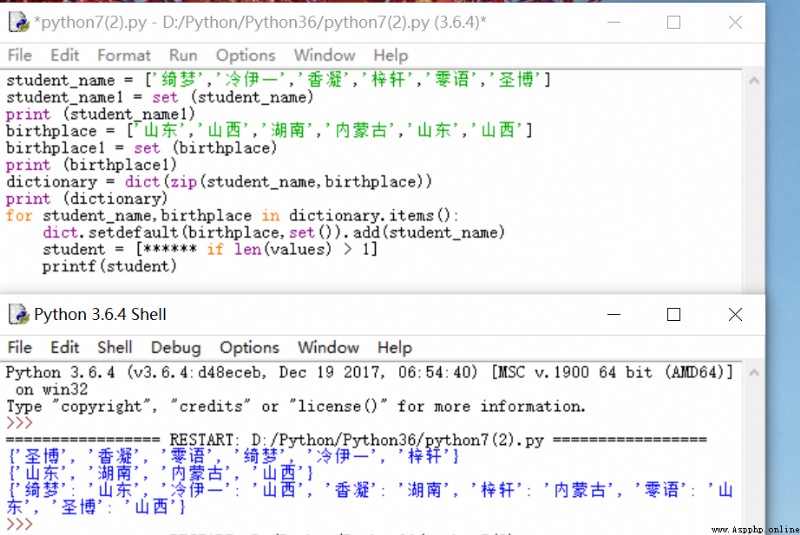
Task: Click the 'dict.setdefault(birthplace,set())' code line
Action: tap(273, 233)
